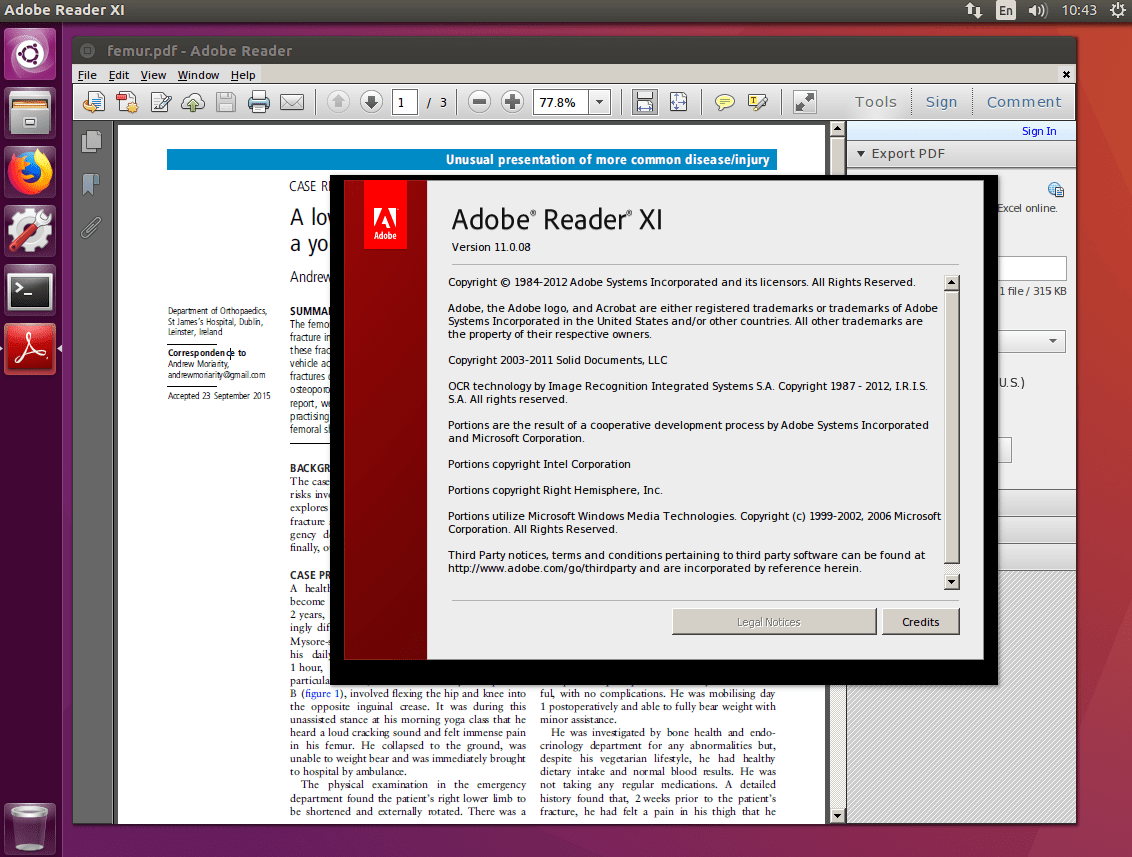Open the Create PDF online toolbar icon
The width and height of the screenshot is (1132, 857).
pyautogui.click(x=94, y=102)
